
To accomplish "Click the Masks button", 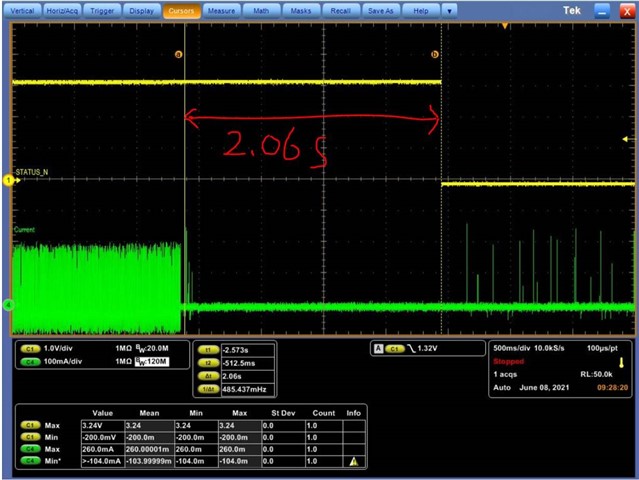I will pos(301,11).
